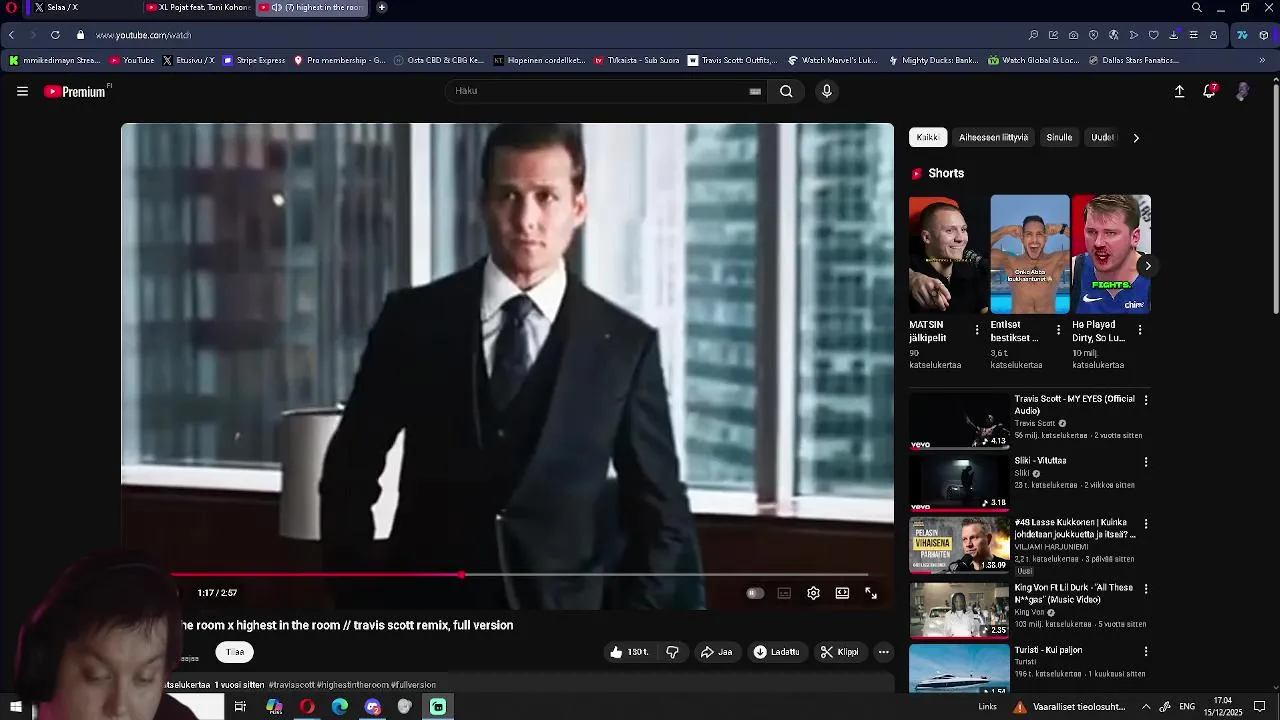This screenshot has width=1280, height=720.
Task: Switch to the XL Pojat feat. tab
Action: [x=197, y=7]
